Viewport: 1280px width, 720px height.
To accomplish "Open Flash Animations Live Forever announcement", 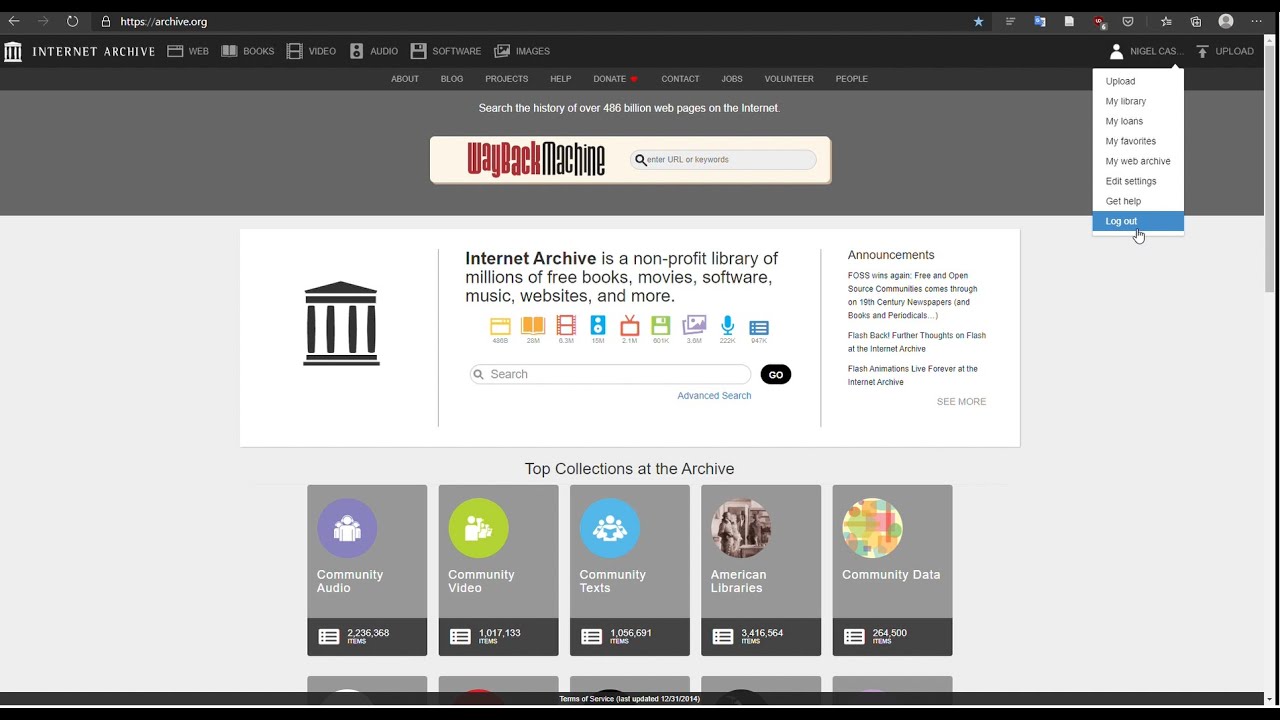I will pyautogui.click(x=913, y=375).
